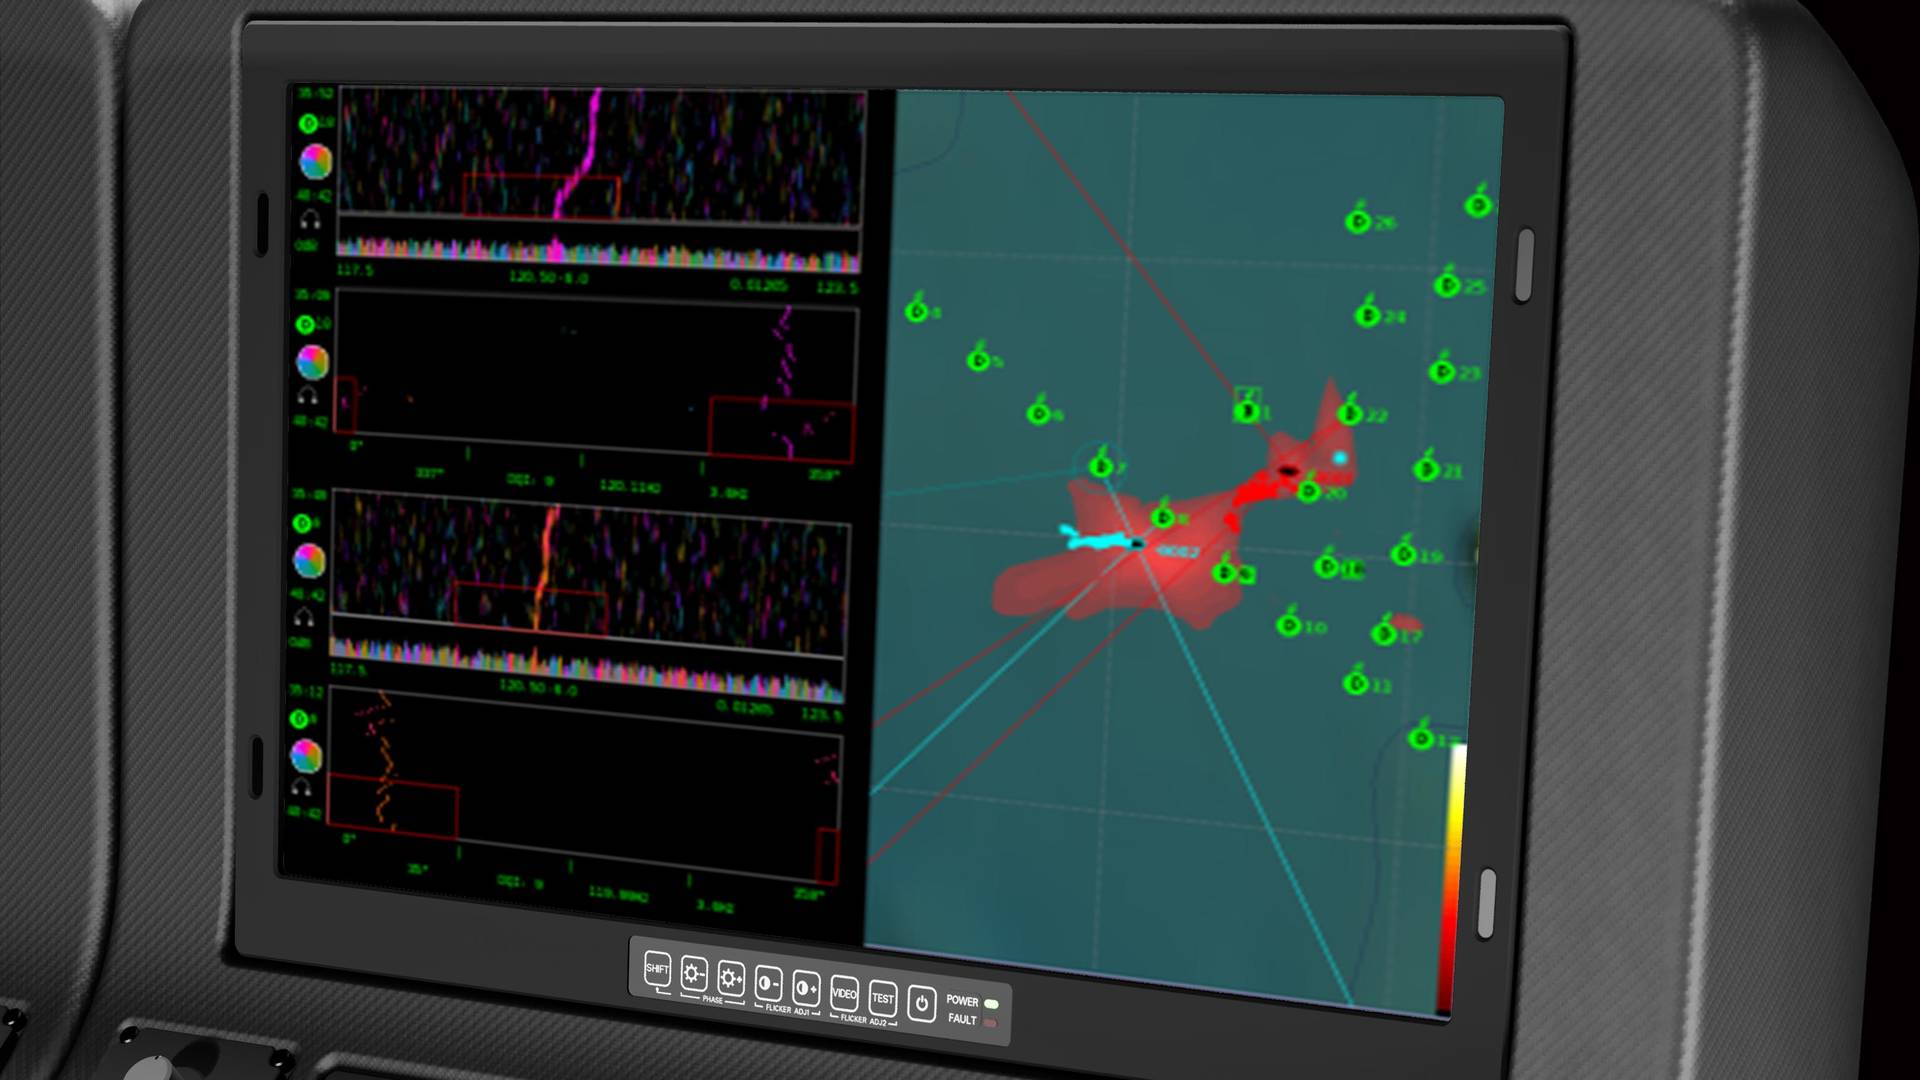Click first channel spectrum bar graph
The width and height of the screenshot is (1920, 1080).
pyautogui.click(x=599, y=253)
